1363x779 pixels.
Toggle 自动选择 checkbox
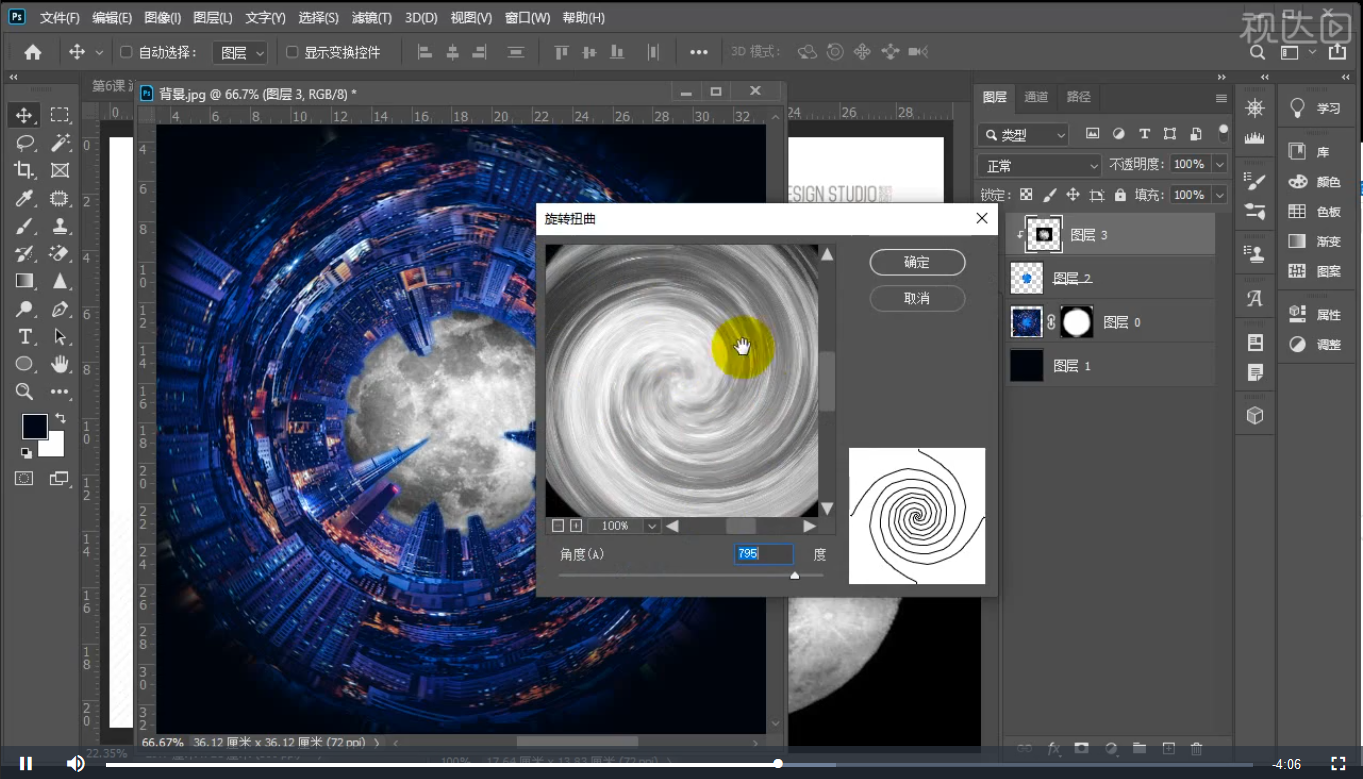(x=126, y=52)
